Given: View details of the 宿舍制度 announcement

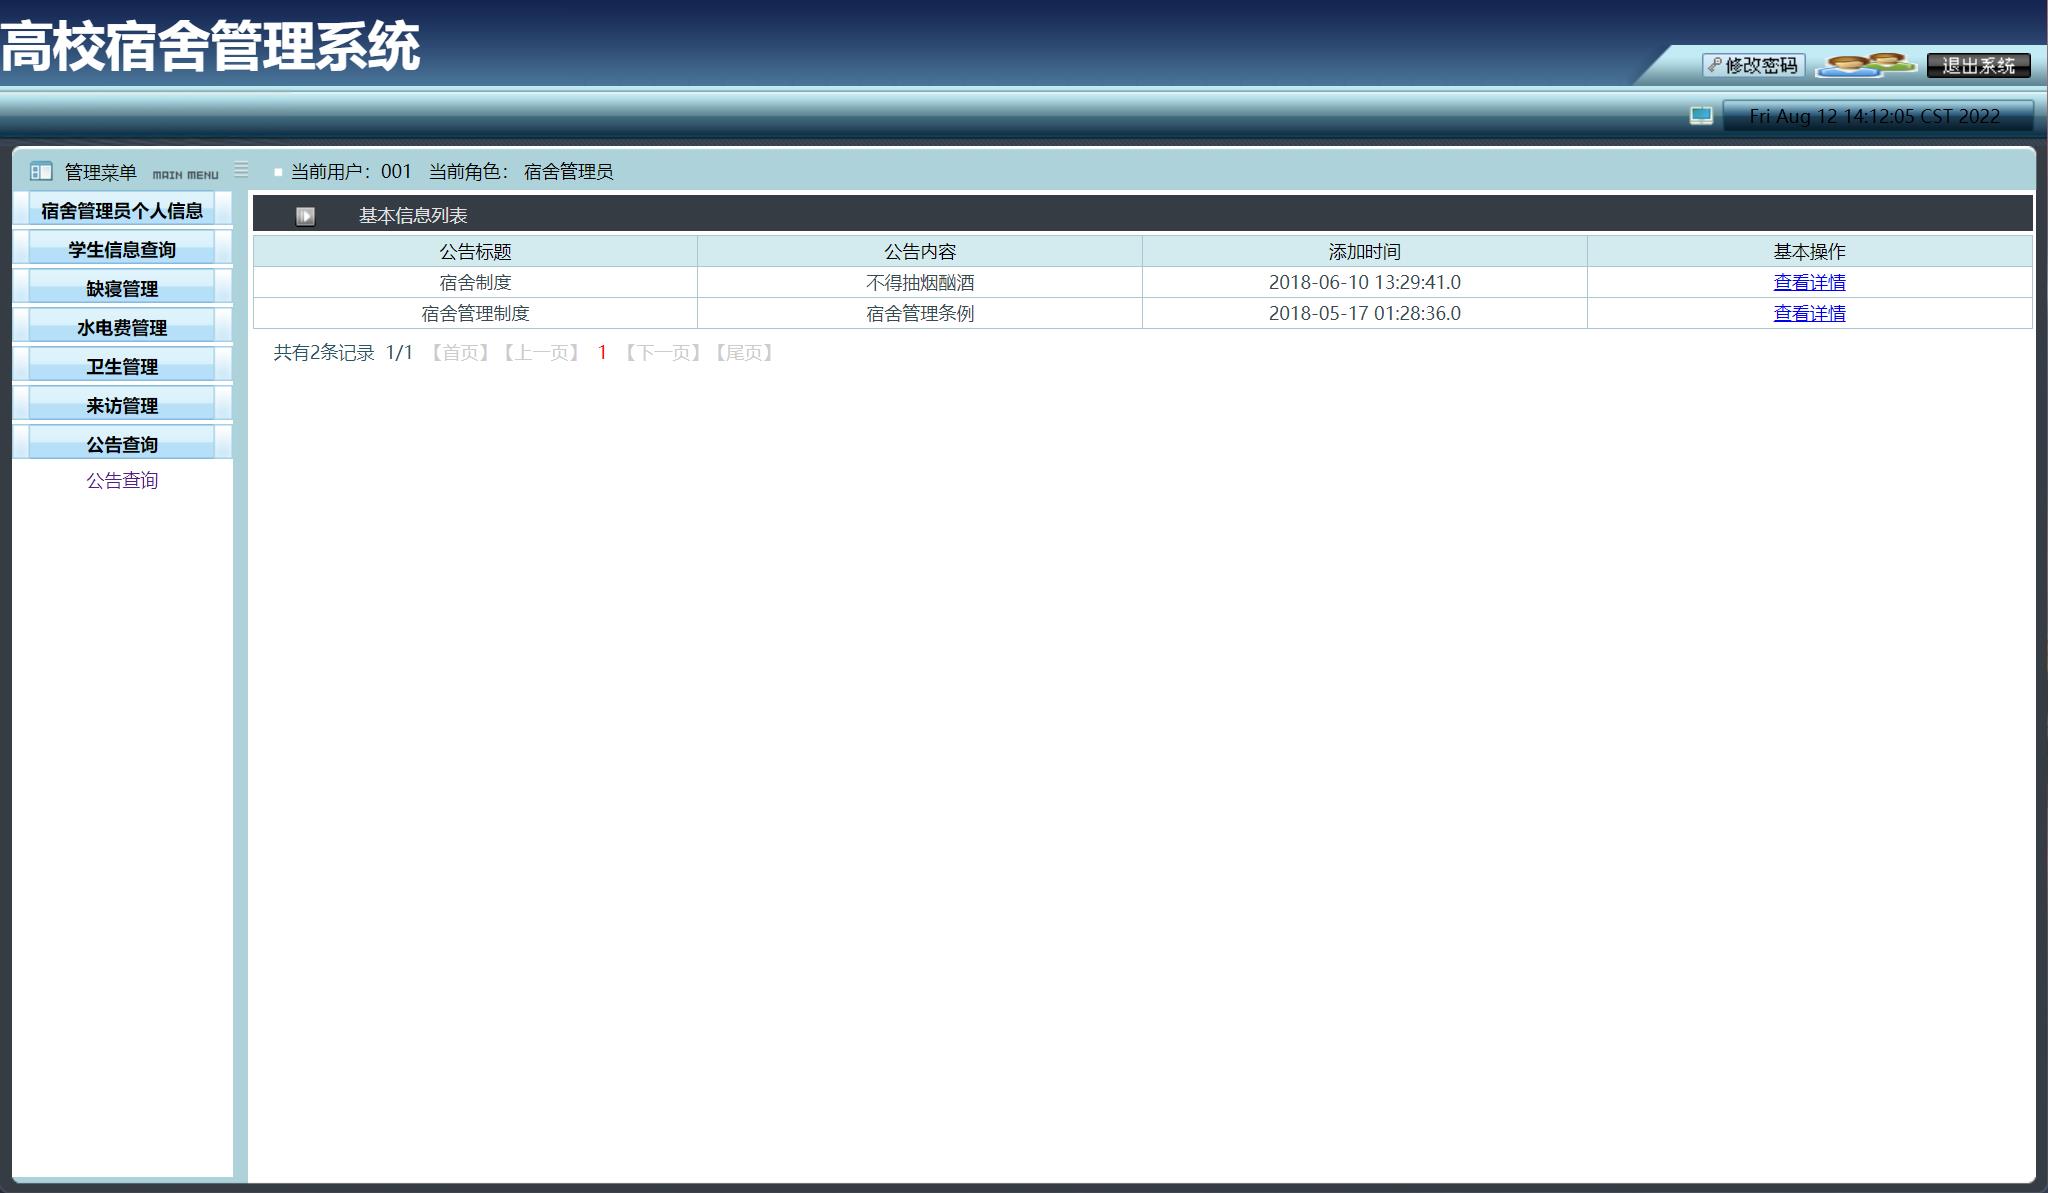Looking at the screenshot, I should [x=1808, y=283].
